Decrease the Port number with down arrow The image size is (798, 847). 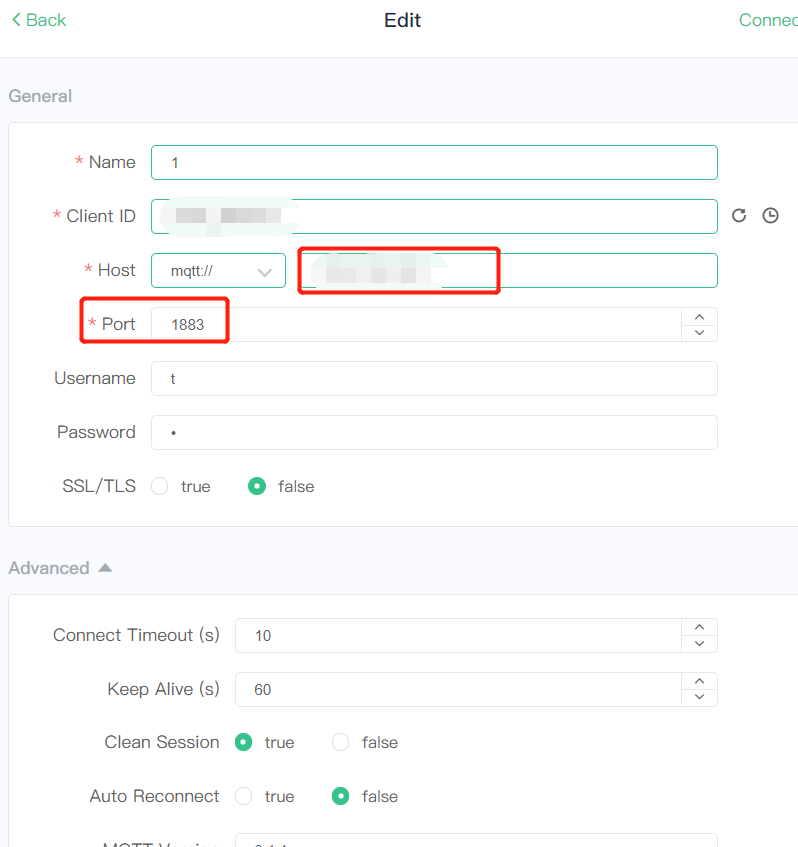(699, 333)
